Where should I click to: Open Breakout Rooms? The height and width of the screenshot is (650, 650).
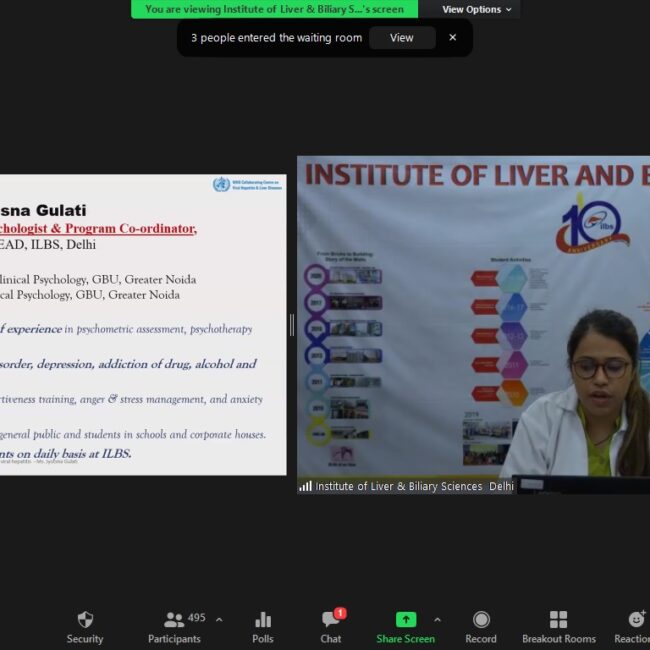pos(558,627)
